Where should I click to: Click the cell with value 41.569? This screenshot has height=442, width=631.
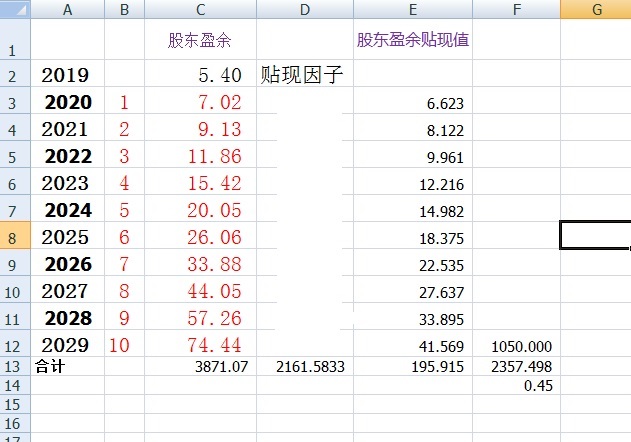413,343
